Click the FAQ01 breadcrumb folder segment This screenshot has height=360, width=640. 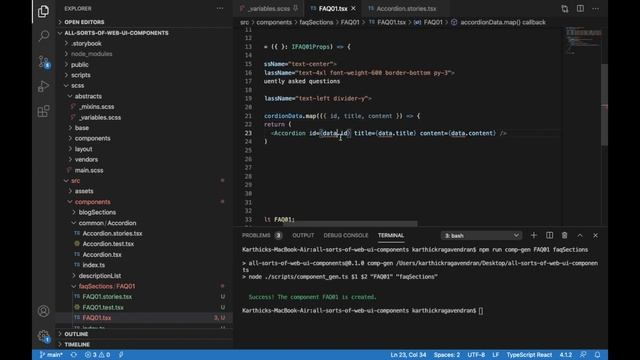pos(350,22)
